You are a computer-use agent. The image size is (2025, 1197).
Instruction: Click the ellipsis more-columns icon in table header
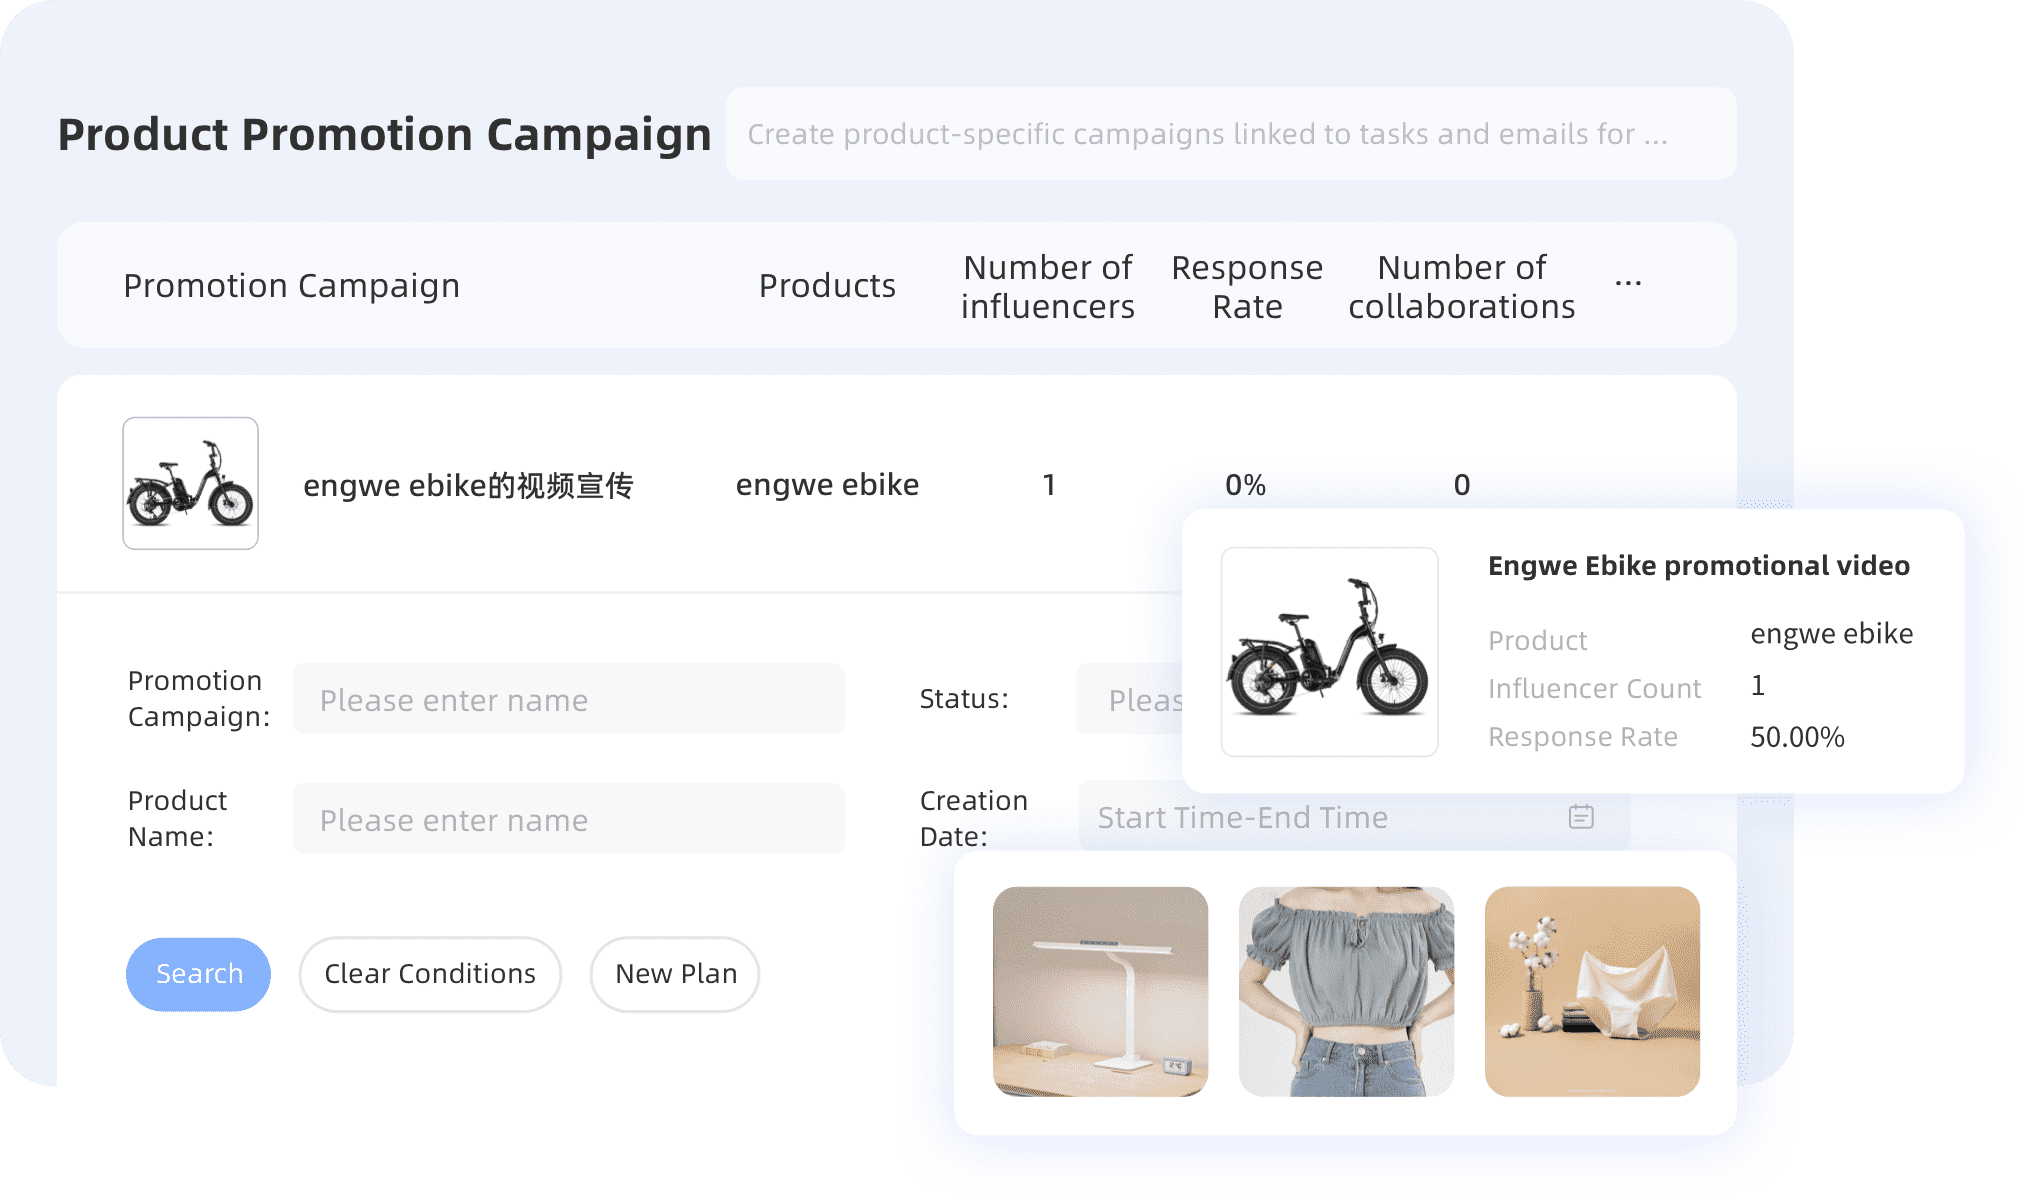coord(1628,285)
